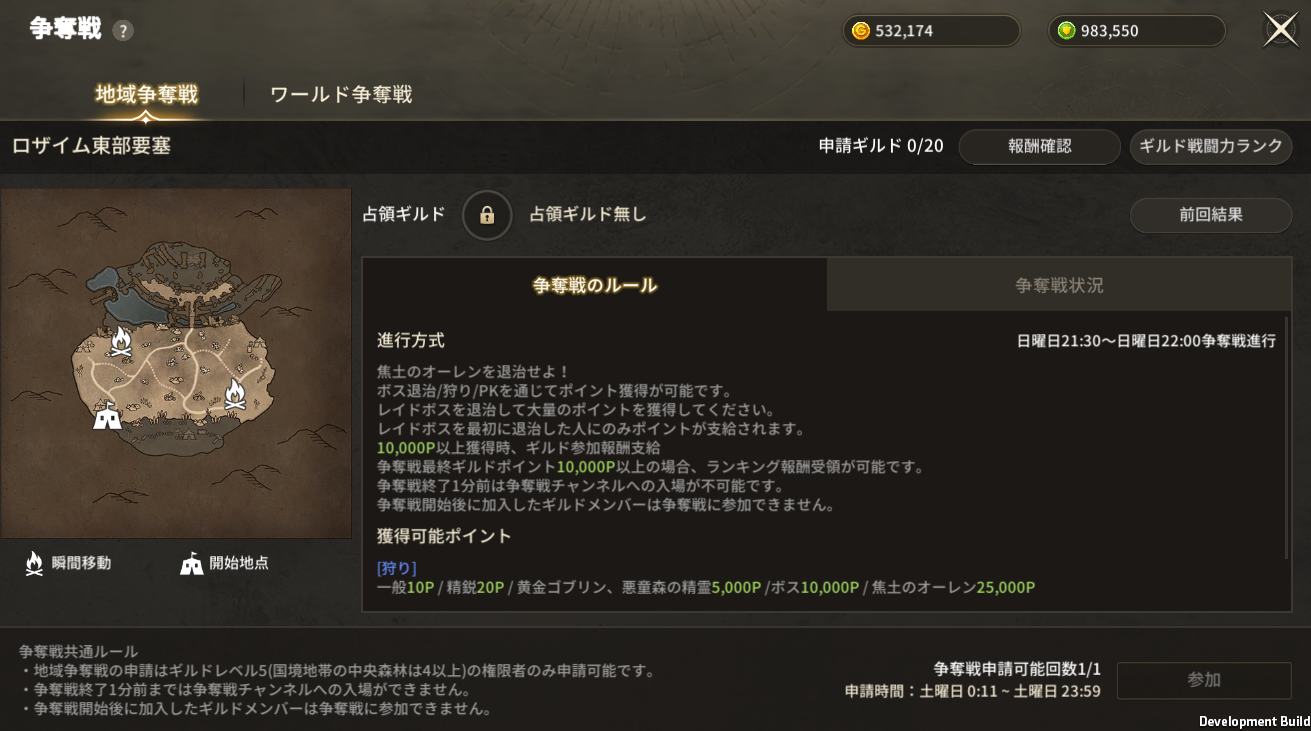Open the ギルド戦闘力ランク button
The image size is (1311, 731).
(x=1211, y=147)
